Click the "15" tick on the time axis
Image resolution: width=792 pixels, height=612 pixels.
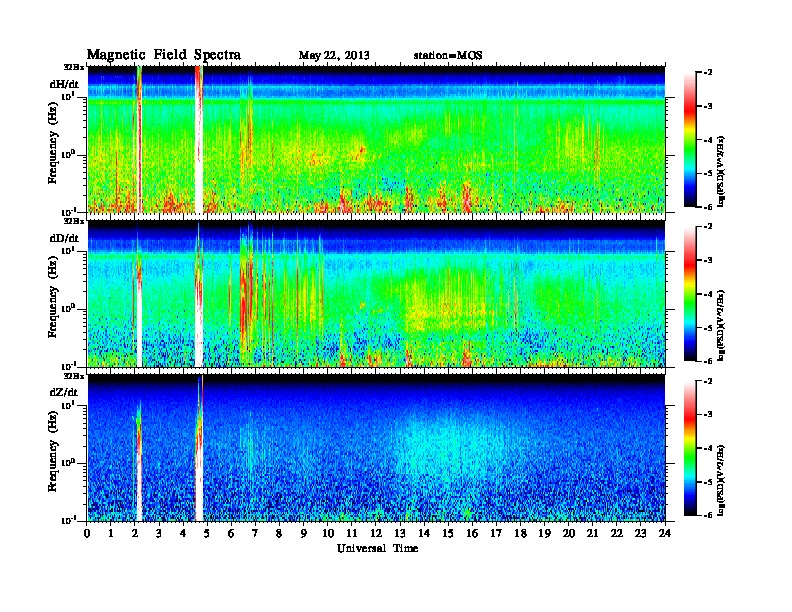(x=448, y=534)
